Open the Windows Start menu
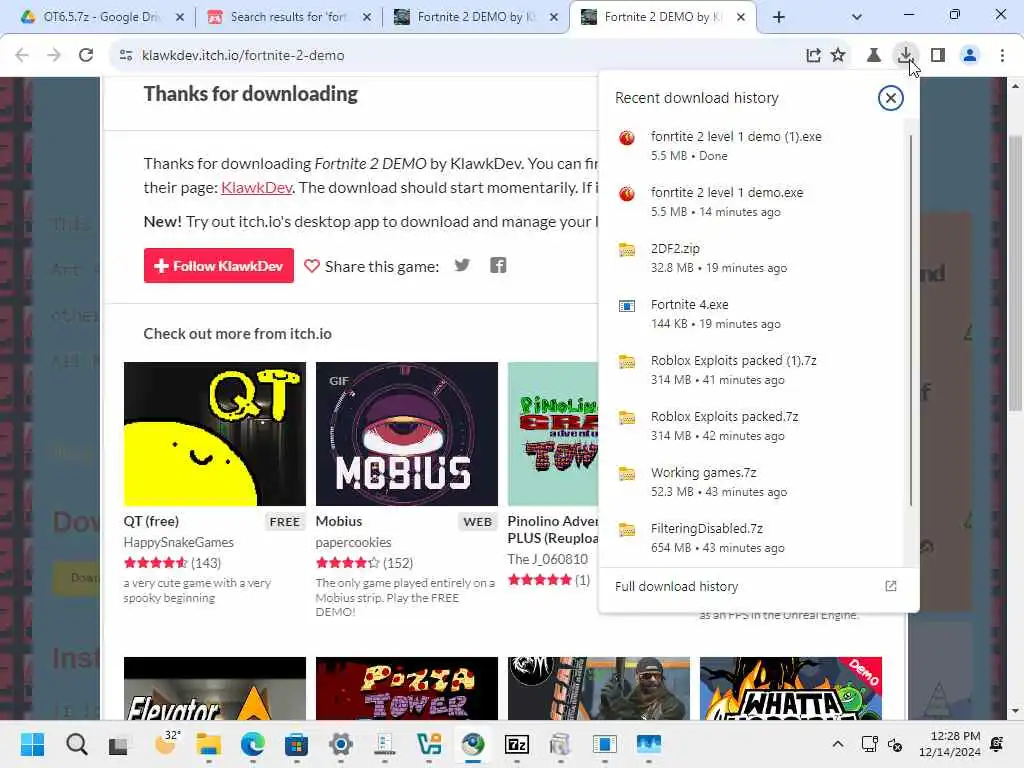Image resolution: width=1024 pixels, height=768 pixels. (32, 744)
